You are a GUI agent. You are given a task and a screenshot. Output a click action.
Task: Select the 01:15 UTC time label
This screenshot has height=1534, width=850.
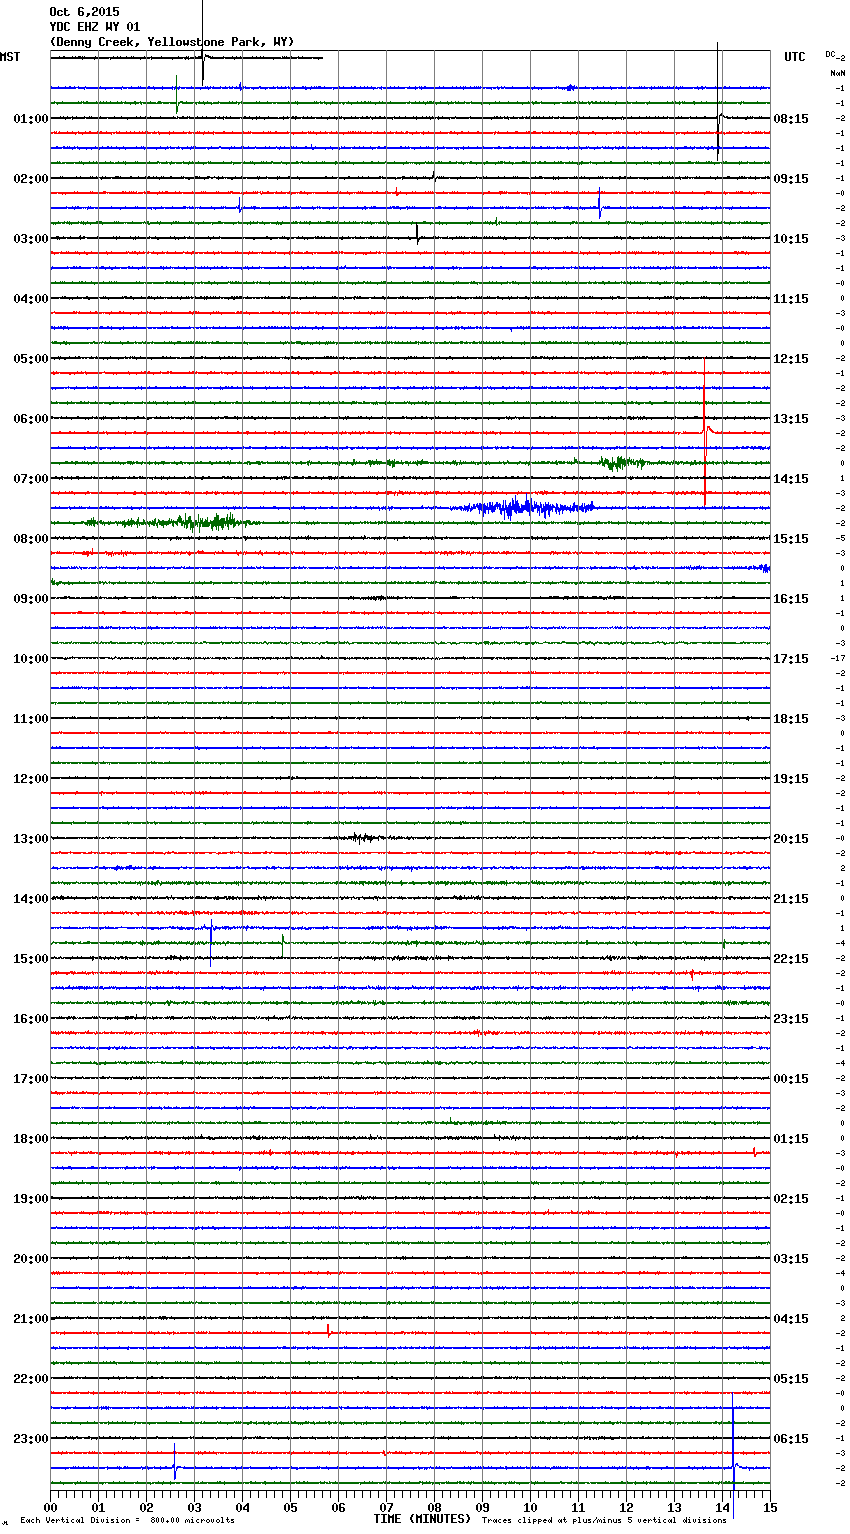[x=791, y=1139]
